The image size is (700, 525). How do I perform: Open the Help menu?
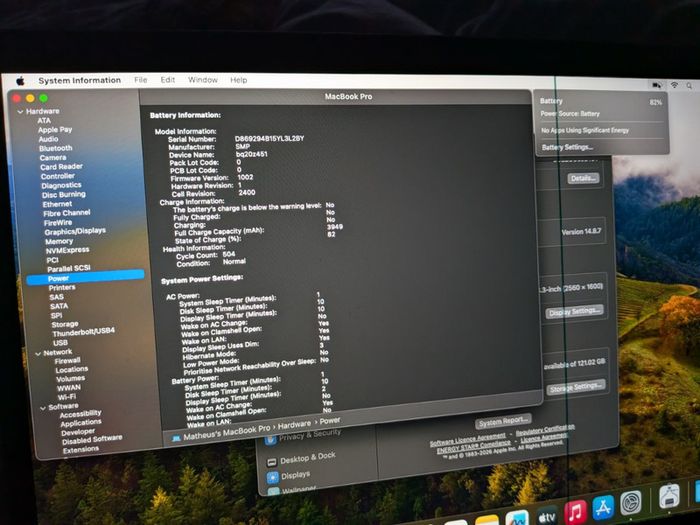coord(238,80)
